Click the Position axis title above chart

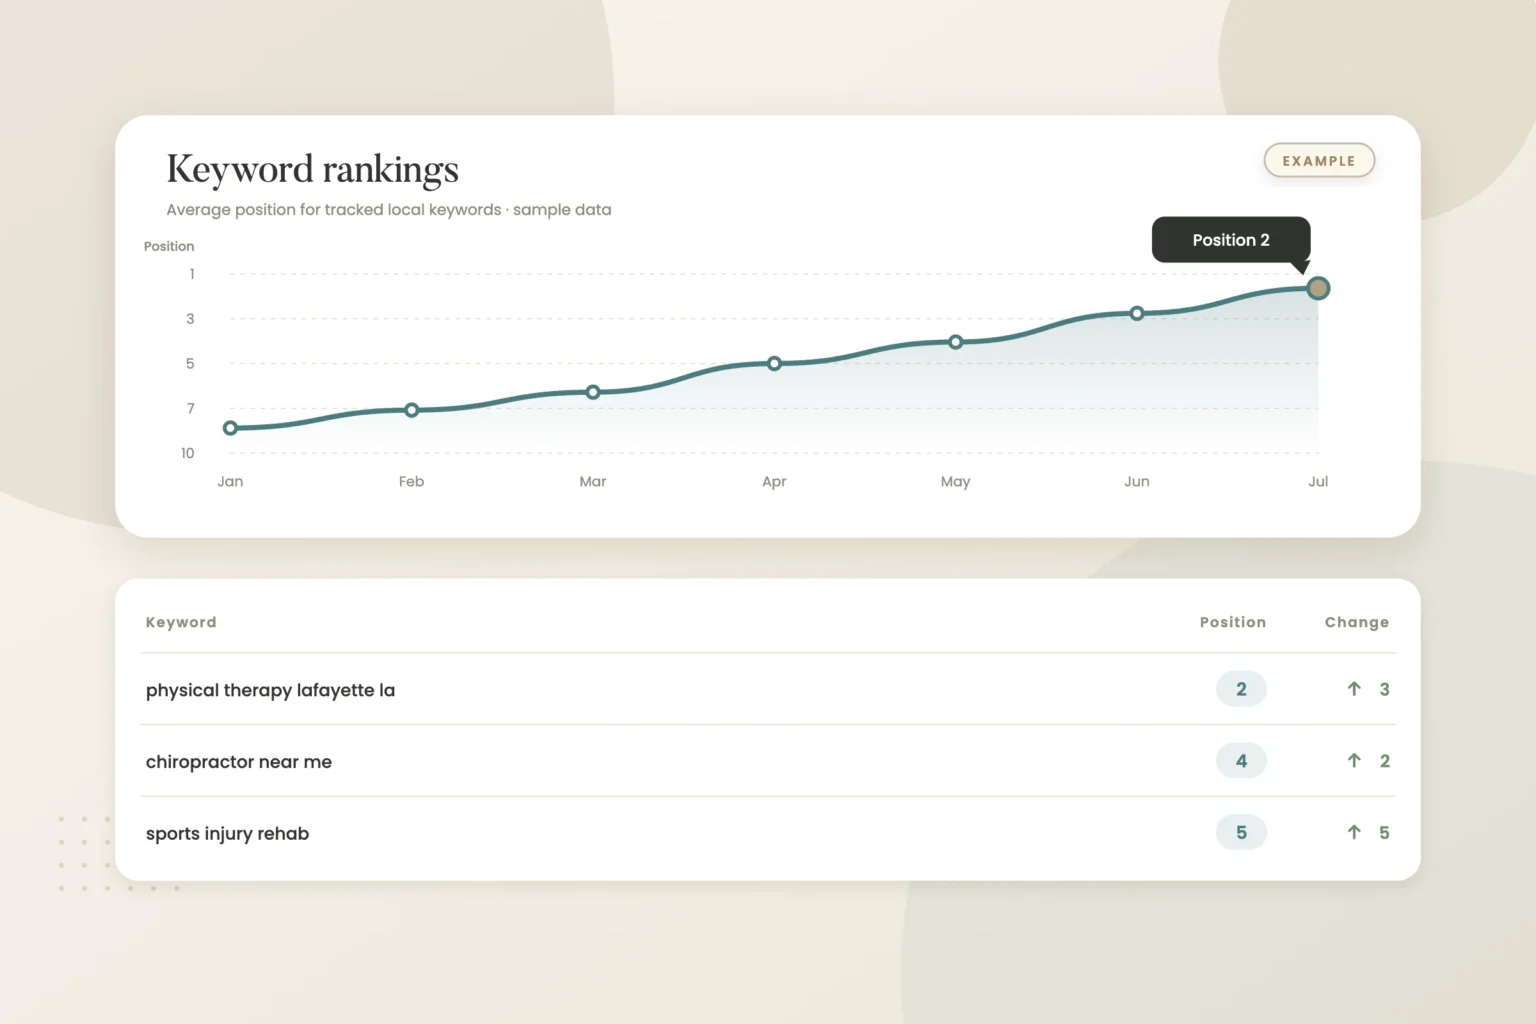(169, 246)
